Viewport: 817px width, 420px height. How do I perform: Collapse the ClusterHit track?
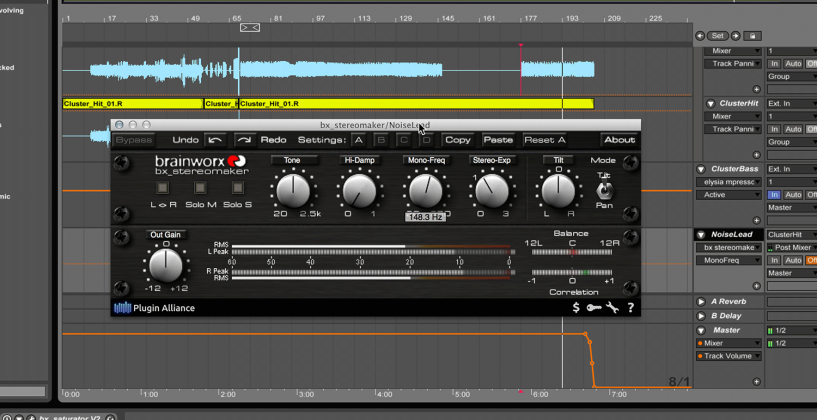pos(710,103)
